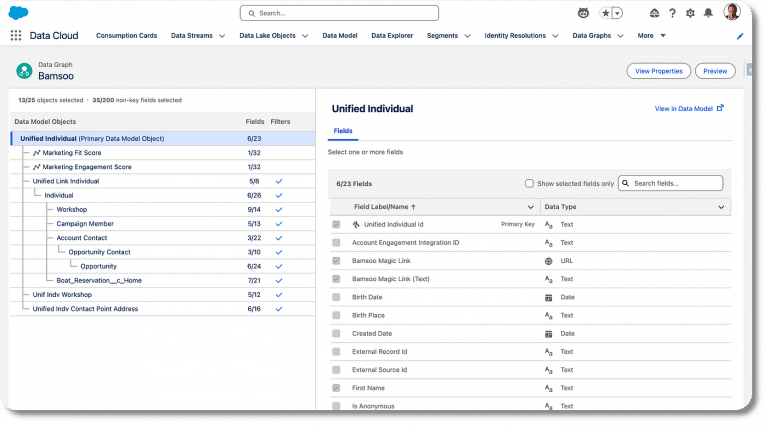Check the External Record Id checkbox
This screenshot has width=768, height=426.
click(x=336, y=352)
